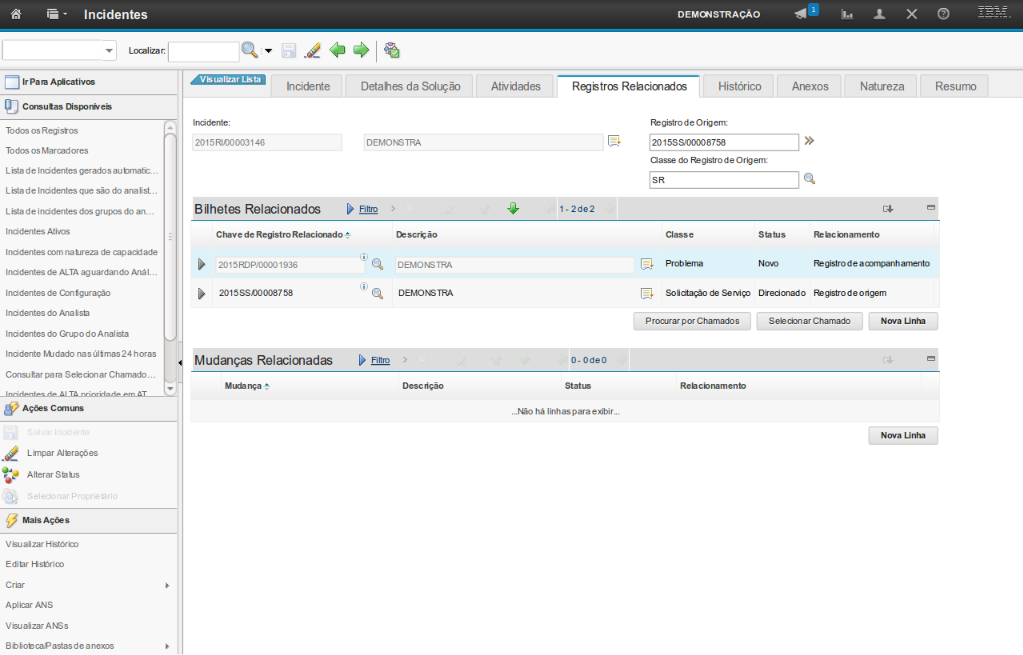Expand the Criar submenu arrow
The image size is (1023, 655).
click(x=167, y=585)
